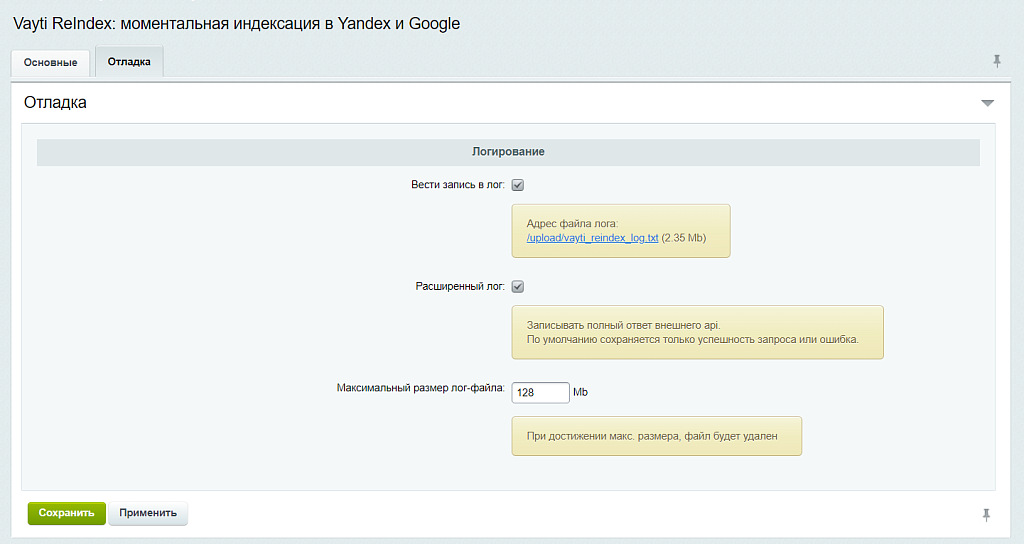Disable the Расширенный лог checkbox
Viewport: 1024px width, 544px height.
click(x=518, y=287)
